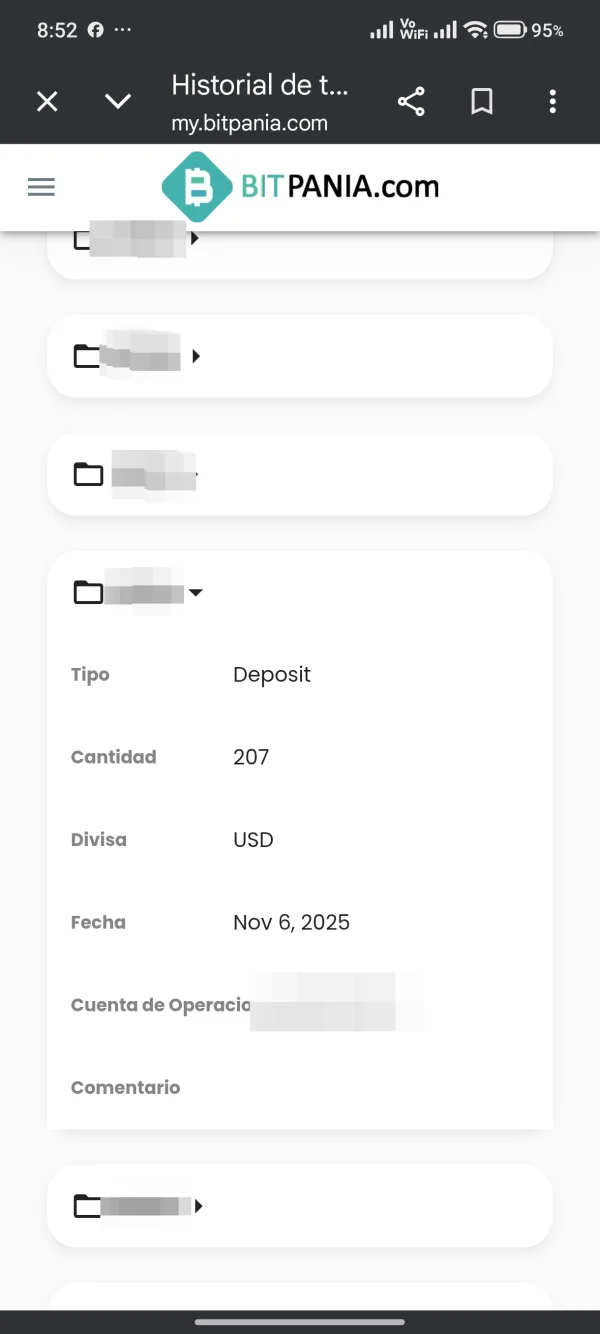Image resolution: width=600 pixels, height=1334 pixels.
Task: Tap the folder icon of bottom transaction
Action: pyautogui.click(x=87, y=1207)
